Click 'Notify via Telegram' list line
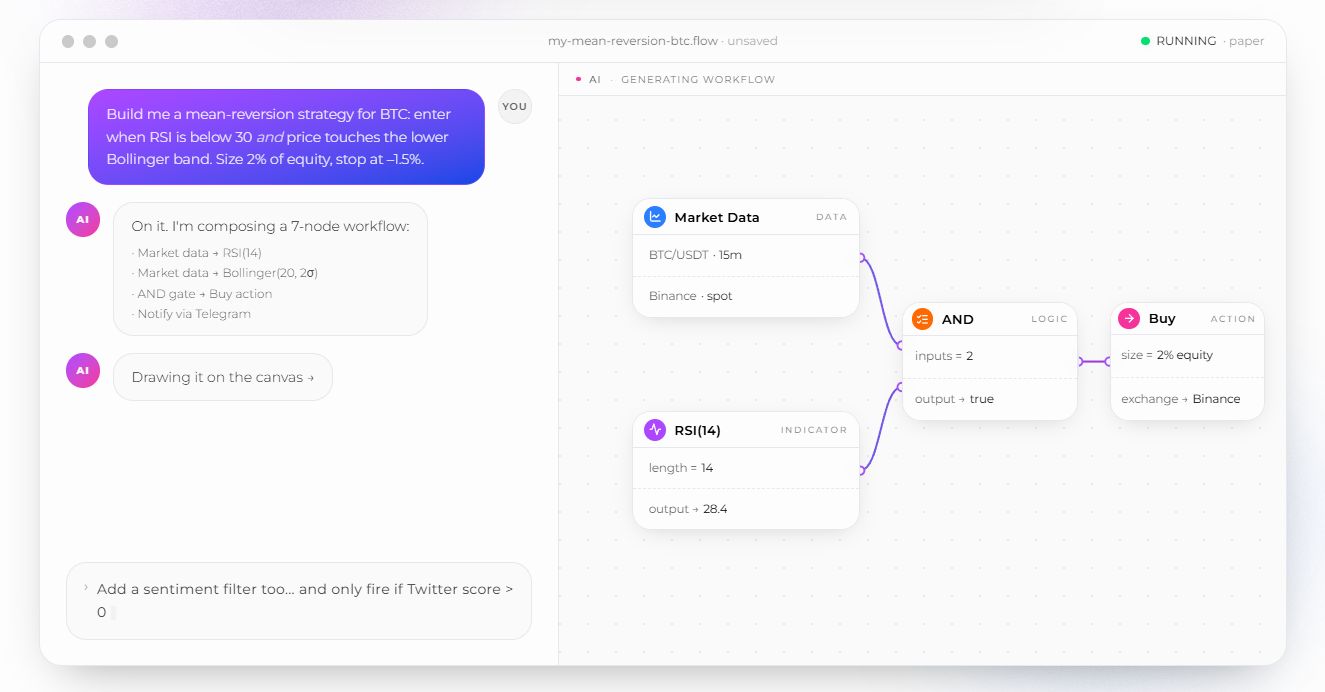Image resolution: width=1325 pixels, height=692 pixels. point(191,314)
